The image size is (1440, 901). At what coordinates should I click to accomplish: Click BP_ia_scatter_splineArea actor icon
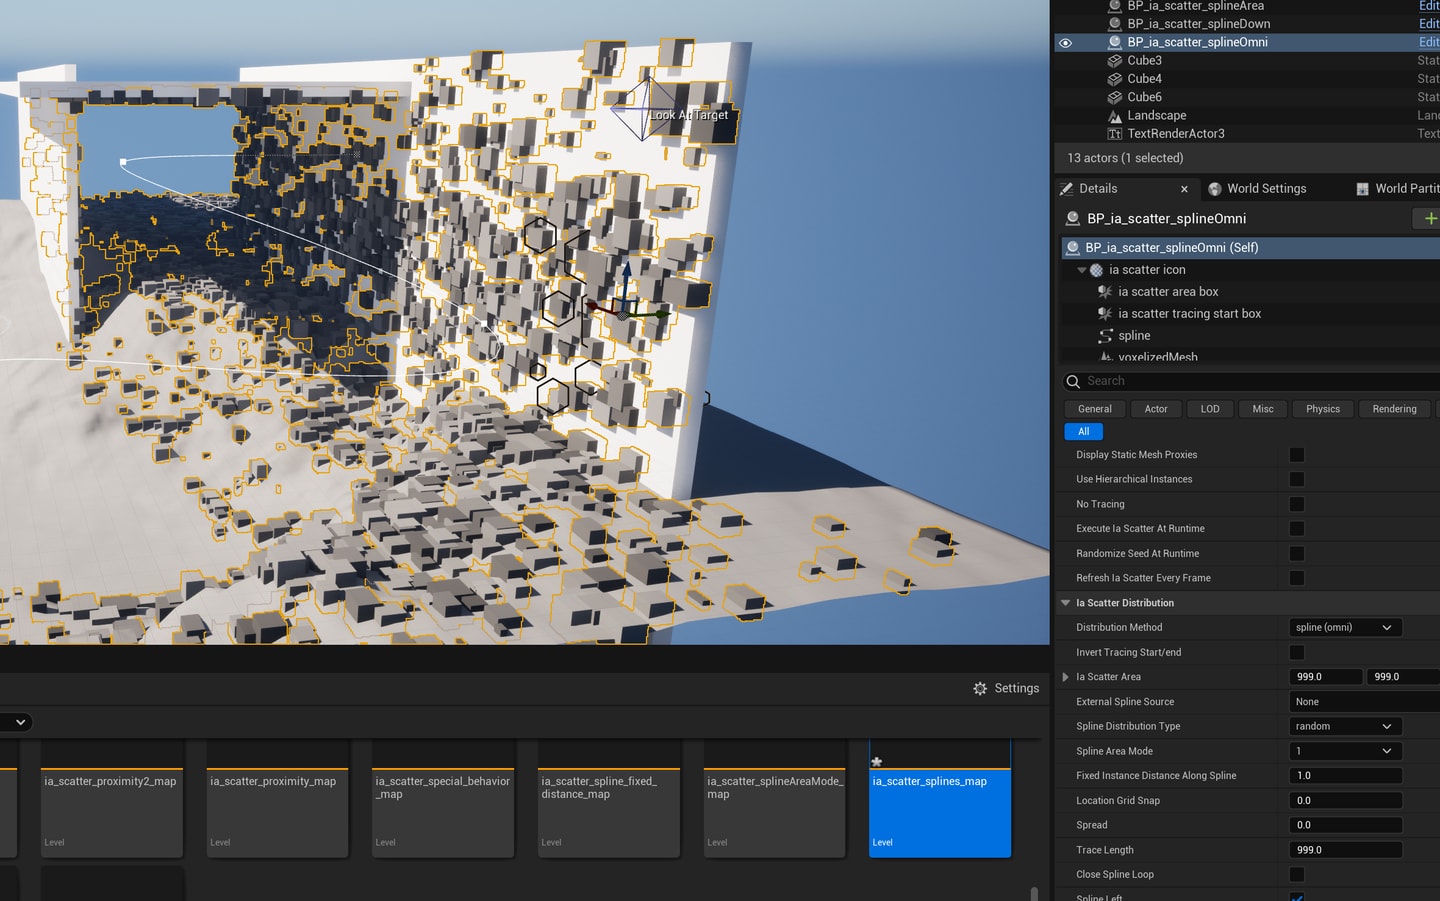(x=1114, y=6)
